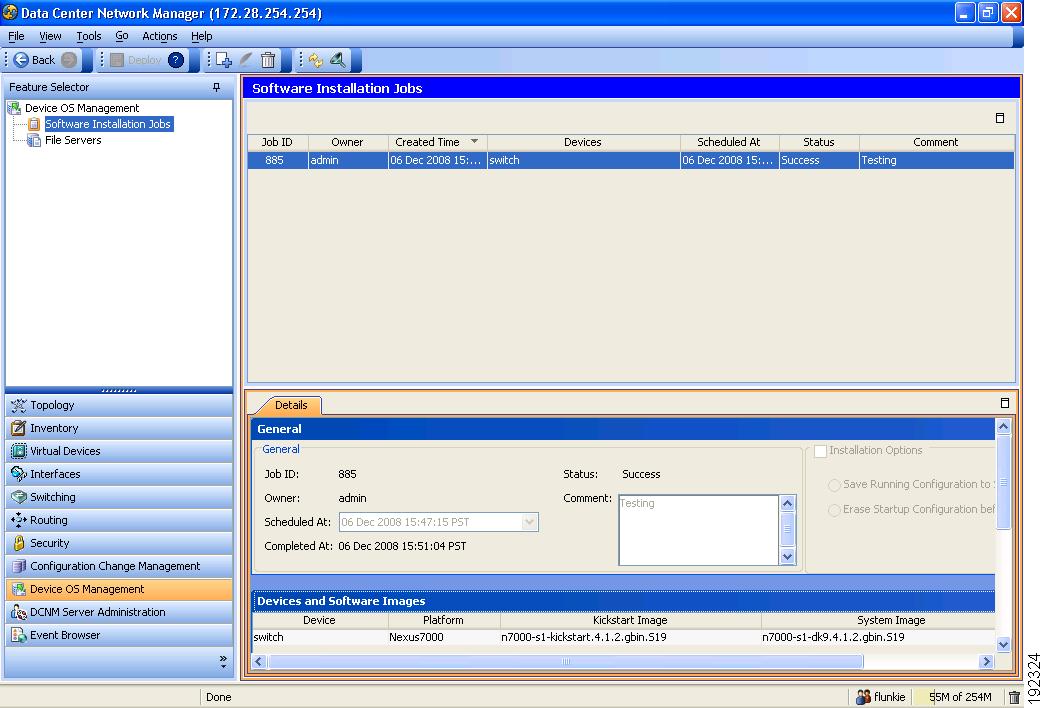Sort by Owner column header

click(x=348, y=142)
